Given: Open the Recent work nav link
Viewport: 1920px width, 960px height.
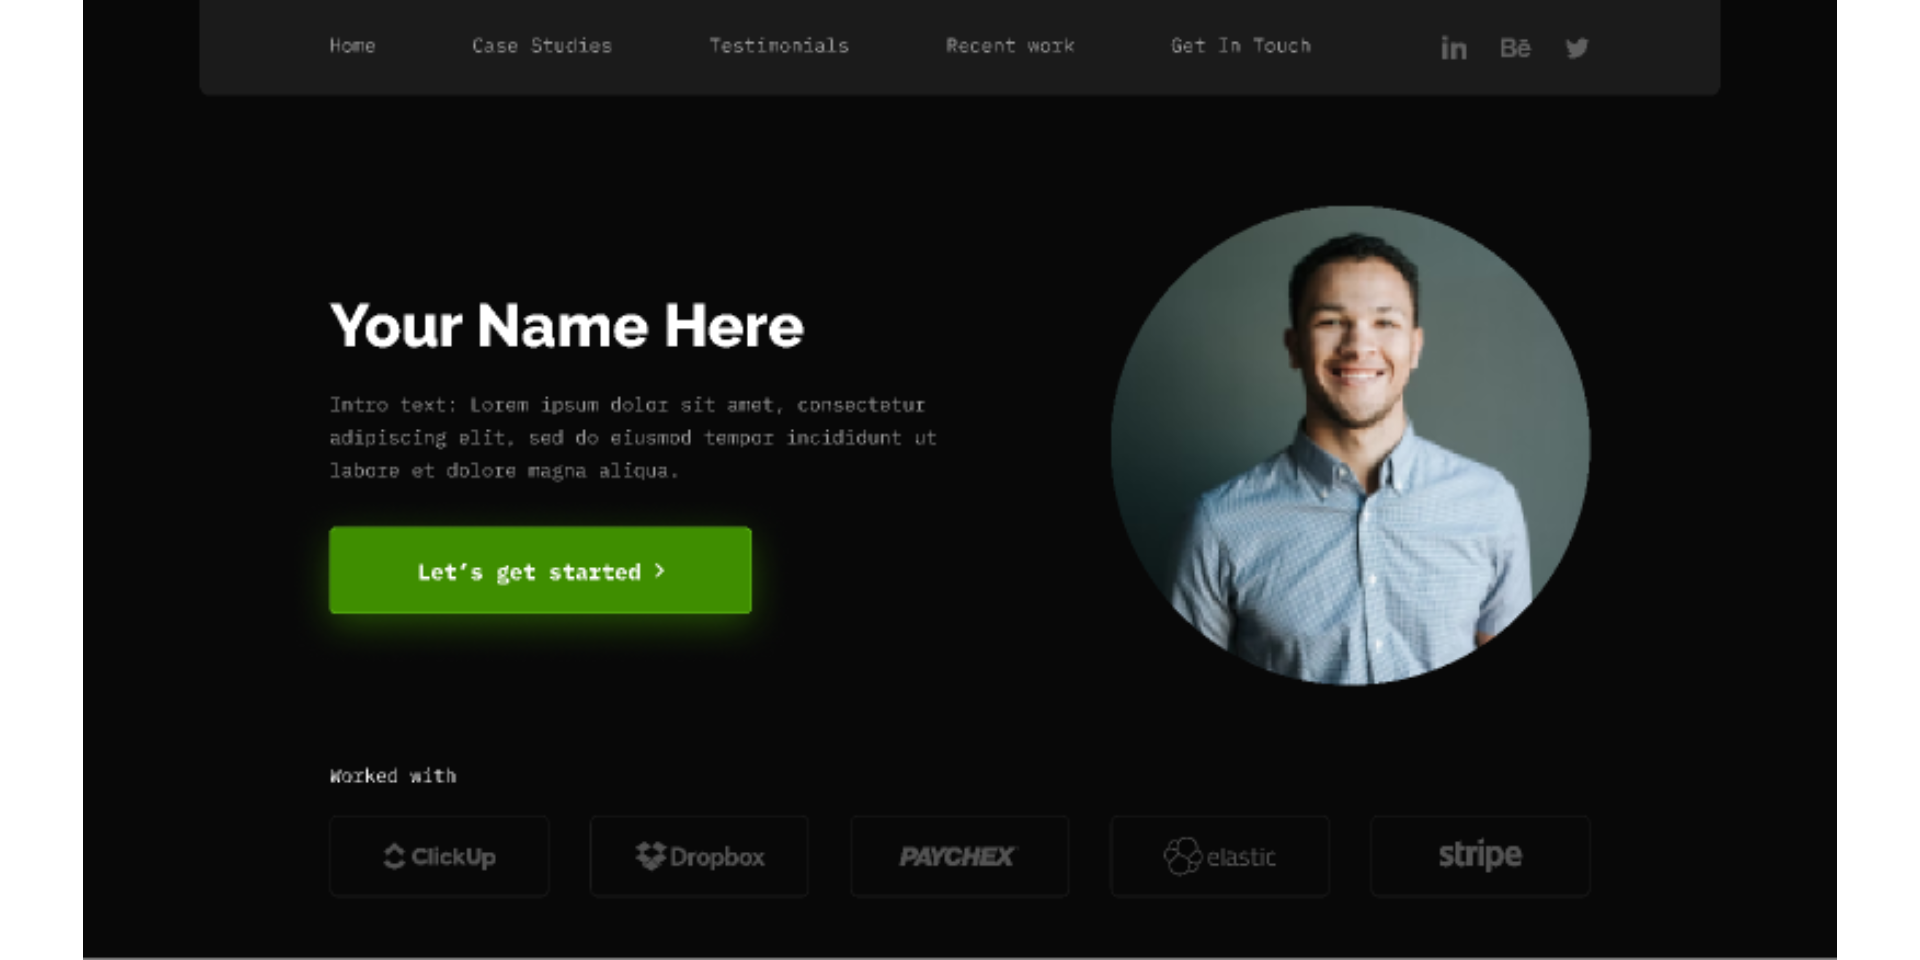Looking at the screenshot, I should 1009,46.
